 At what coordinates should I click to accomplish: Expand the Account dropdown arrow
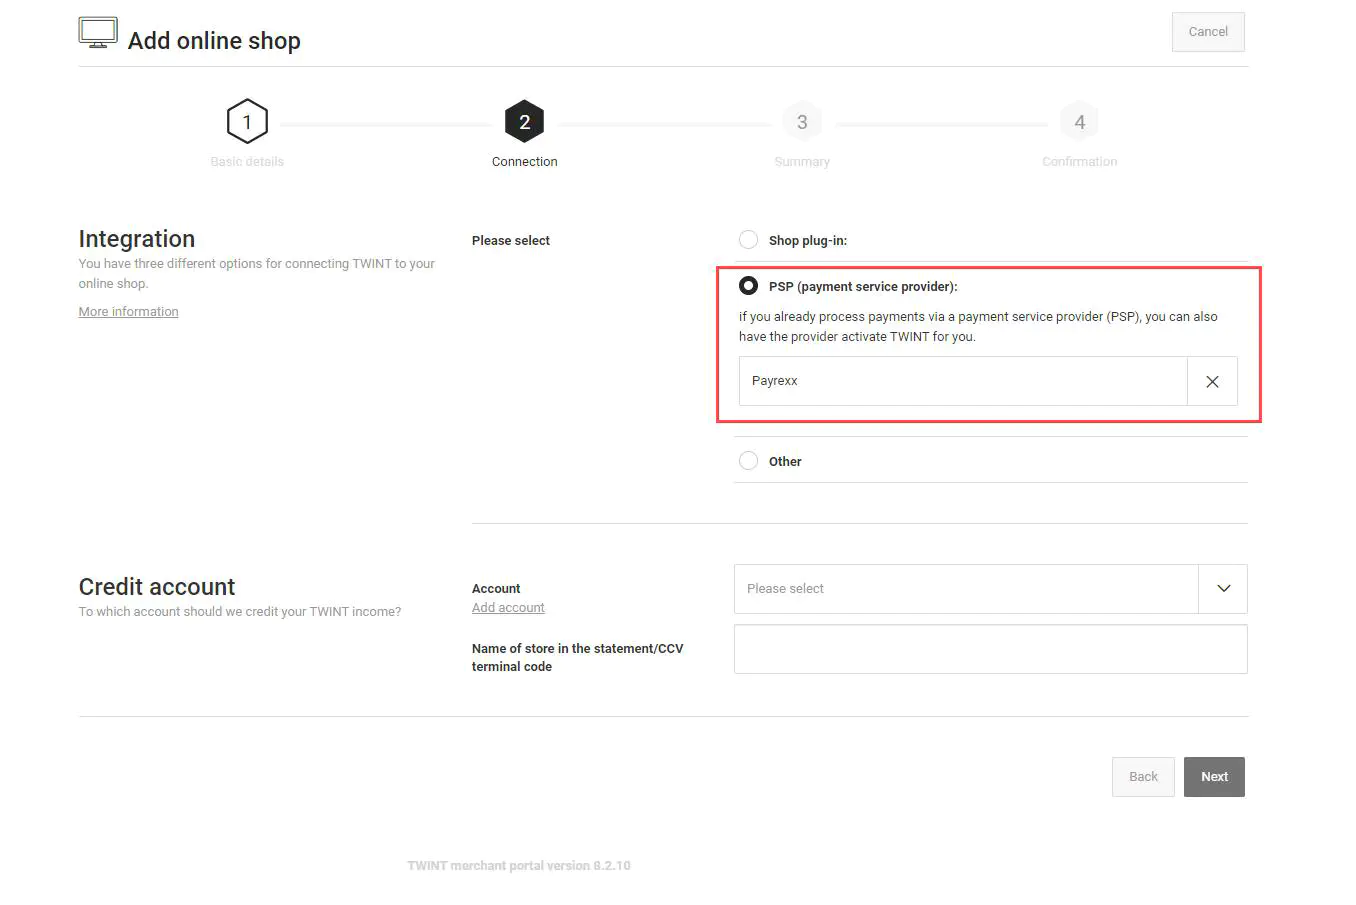pos(1223,589)
